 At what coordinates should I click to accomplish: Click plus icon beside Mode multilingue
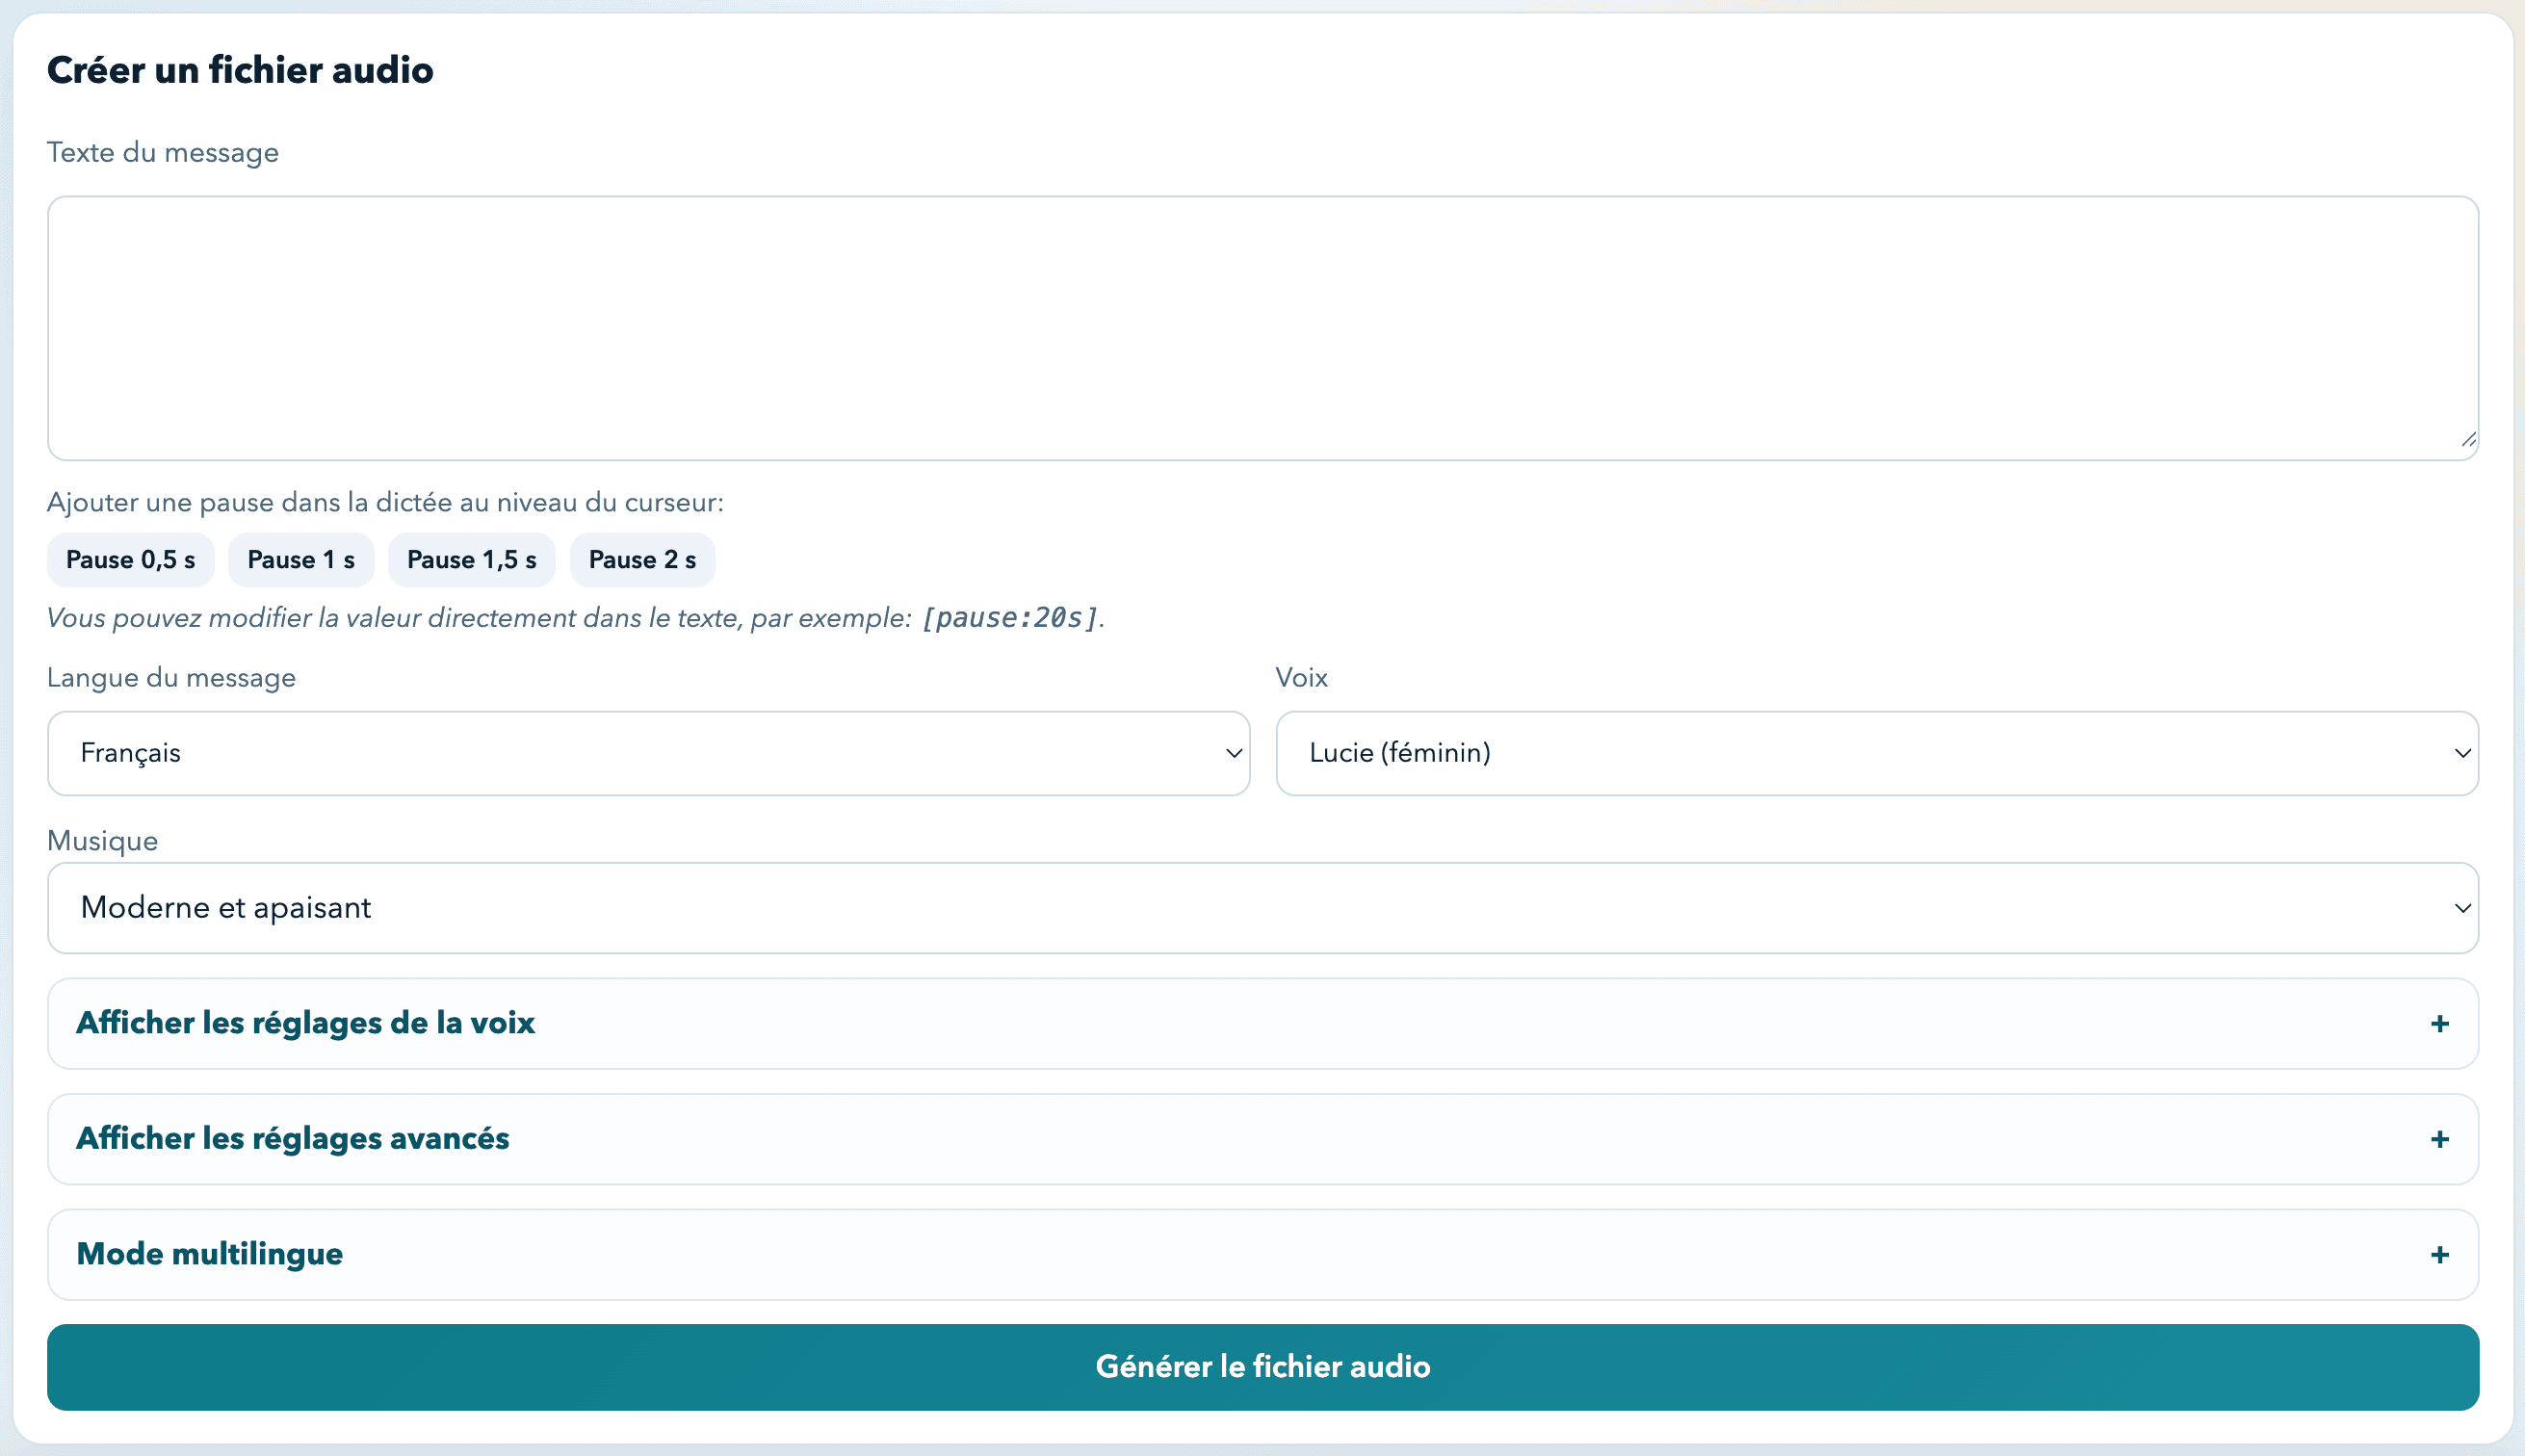click(2439, 1255)
